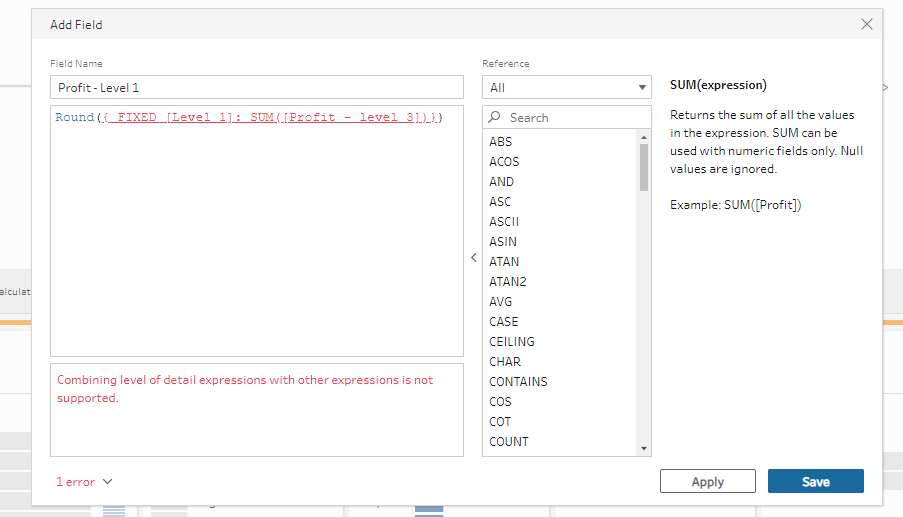
Task: Select the COS function
Action: (x=500, y=402)
